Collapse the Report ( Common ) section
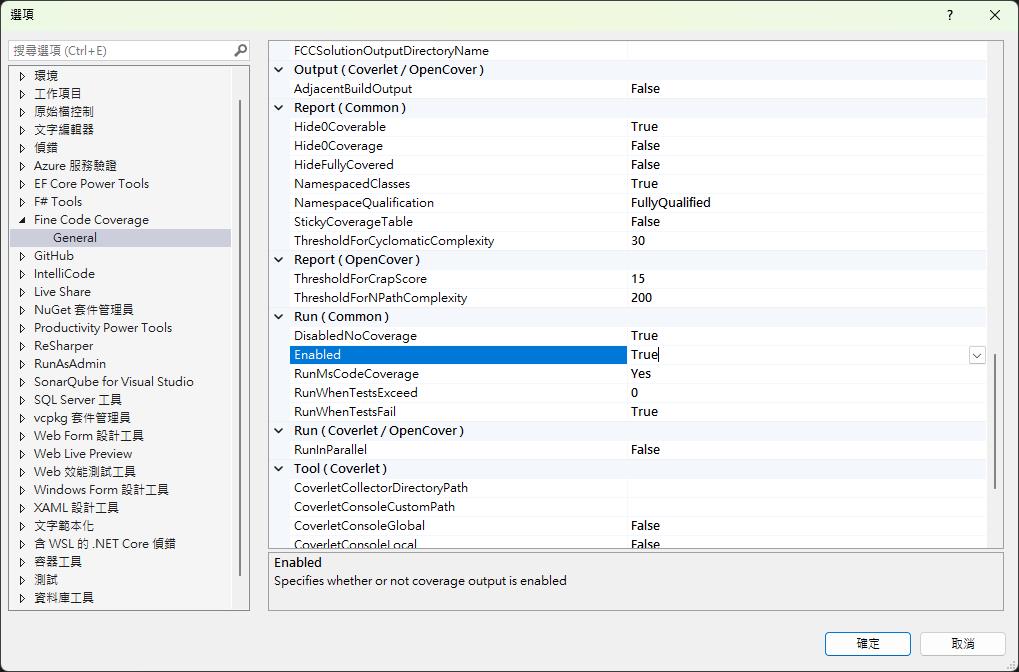 [x=280, y=108]
